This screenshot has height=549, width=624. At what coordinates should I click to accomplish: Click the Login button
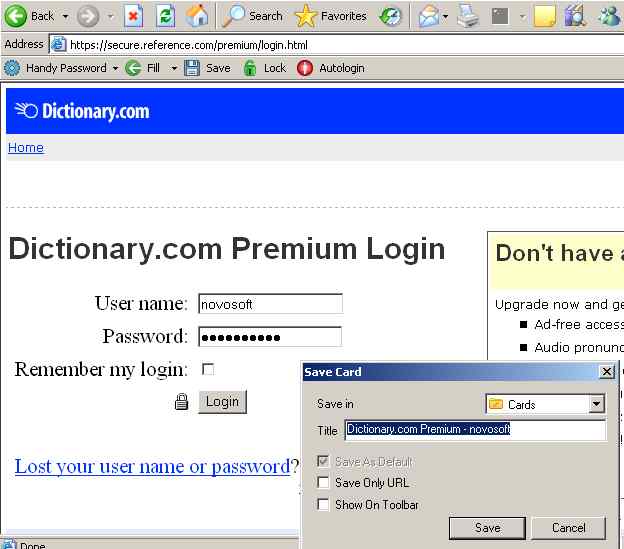[222, 402]
